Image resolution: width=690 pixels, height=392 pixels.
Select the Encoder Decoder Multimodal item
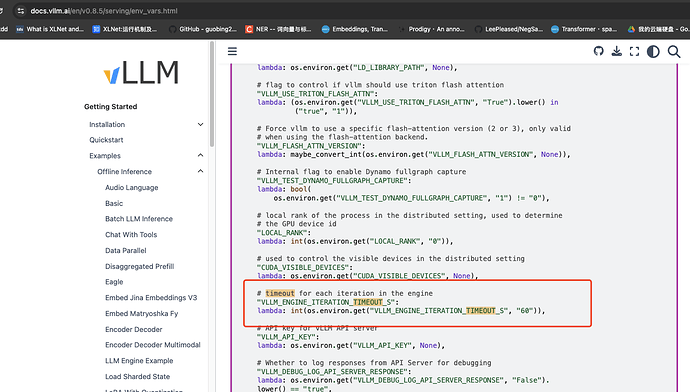tap(153, 345)
